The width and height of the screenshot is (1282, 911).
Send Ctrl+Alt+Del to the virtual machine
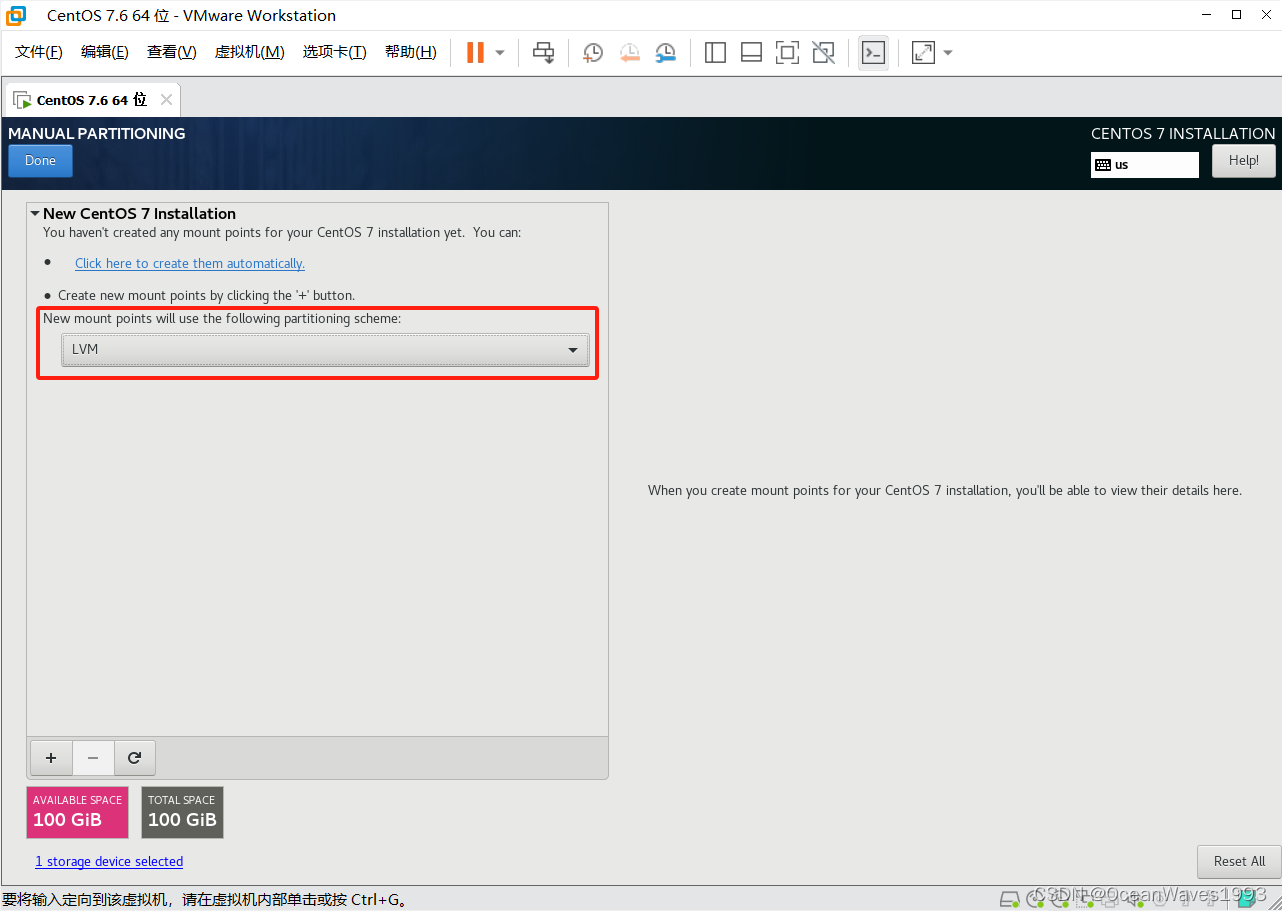click(x=543, y=53)
